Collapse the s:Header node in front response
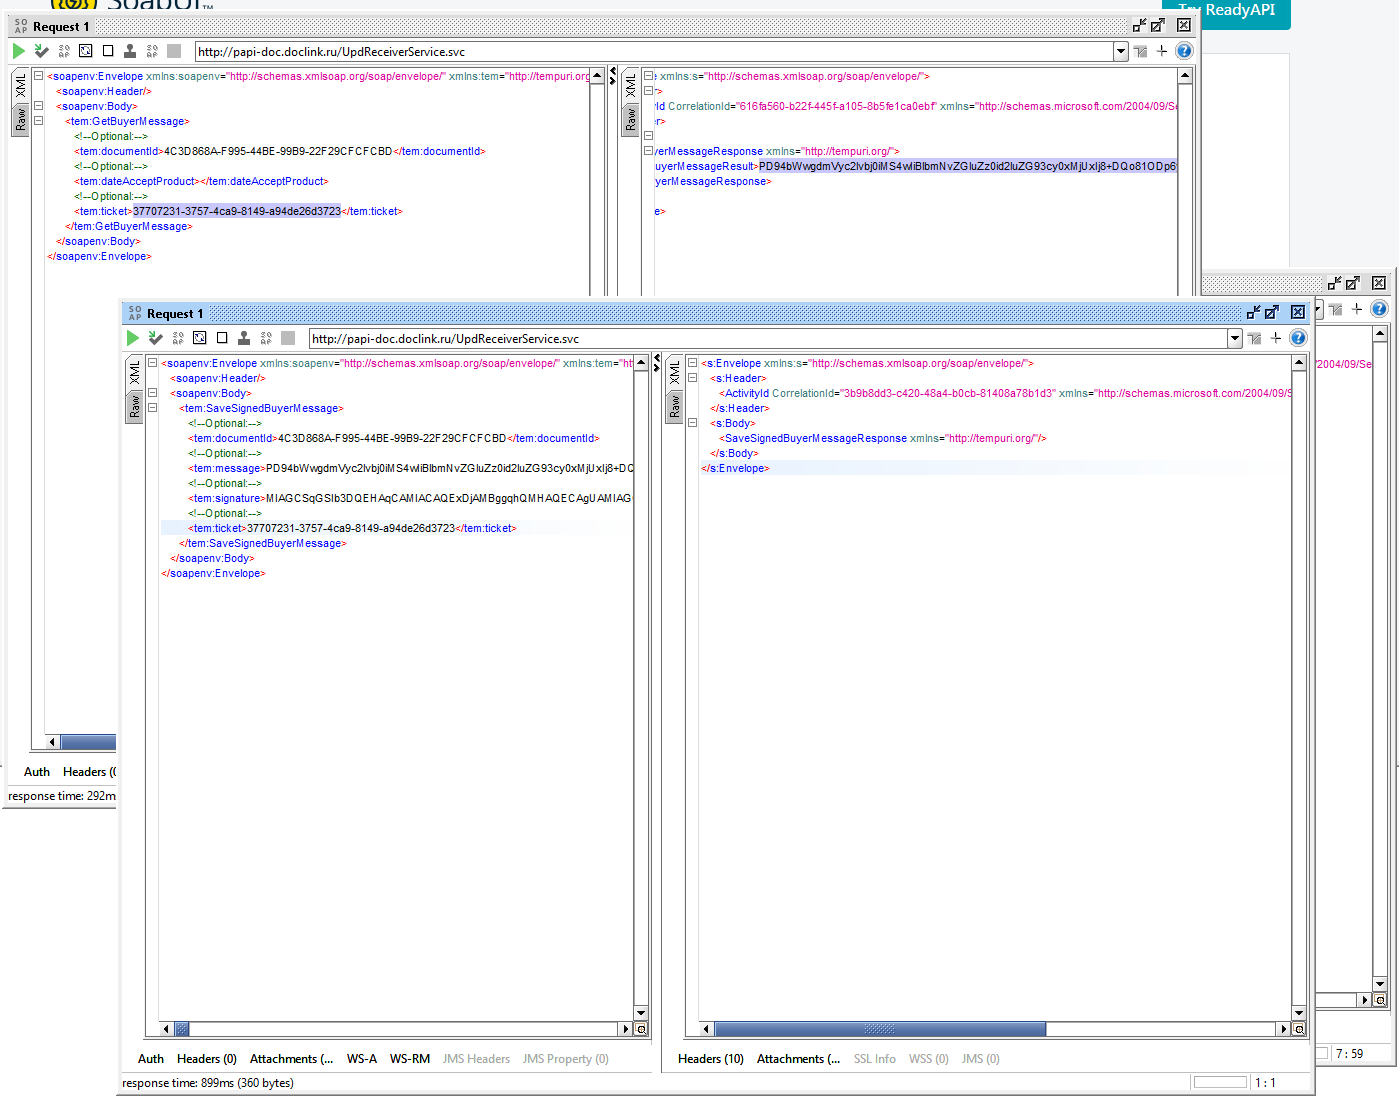This screenshot has width=1399, height=1108. tap(692, 378)
